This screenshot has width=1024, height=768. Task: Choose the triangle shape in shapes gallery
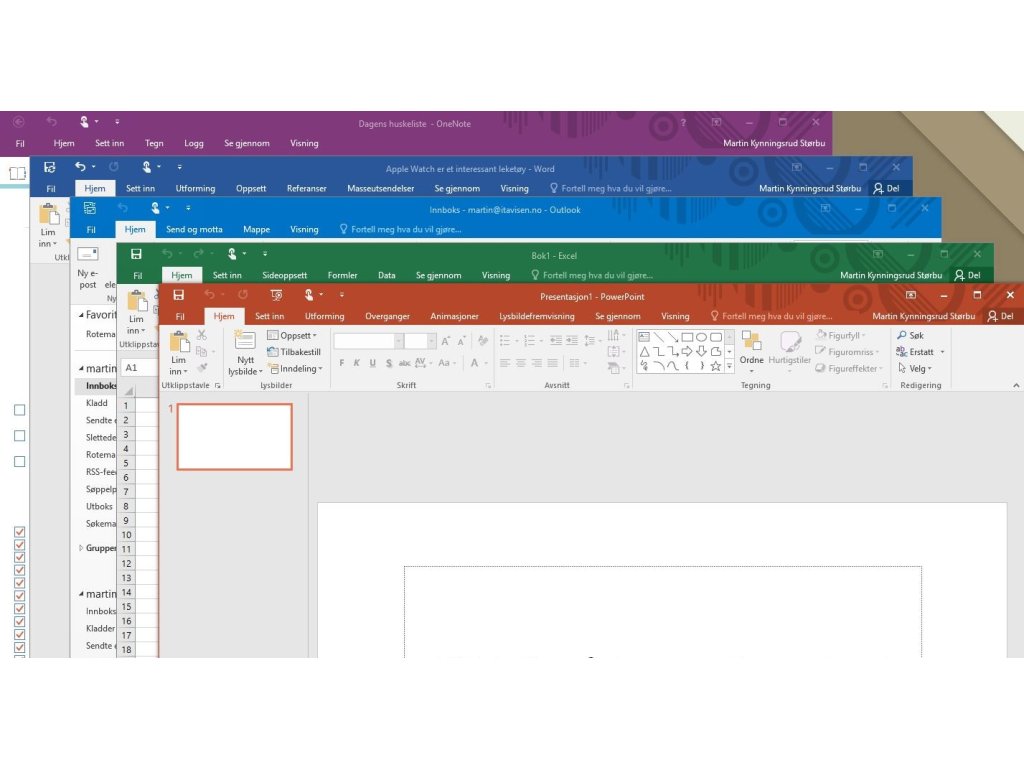pos(644,351)
